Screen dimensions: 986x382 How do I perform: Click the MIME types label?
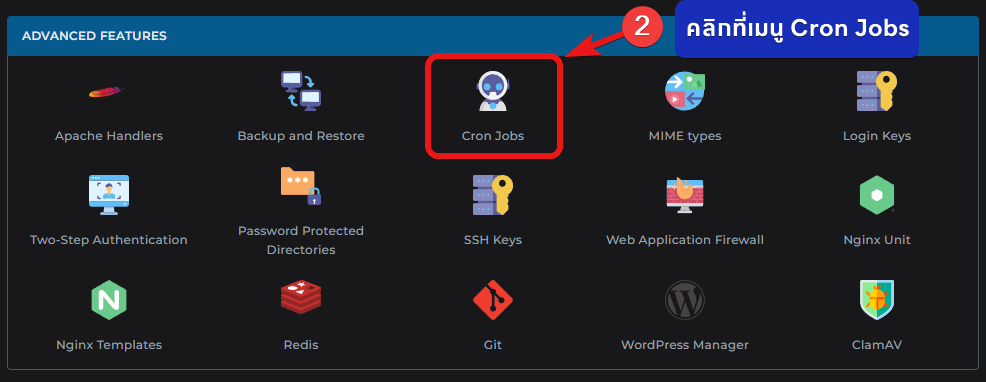coord(685,136)
